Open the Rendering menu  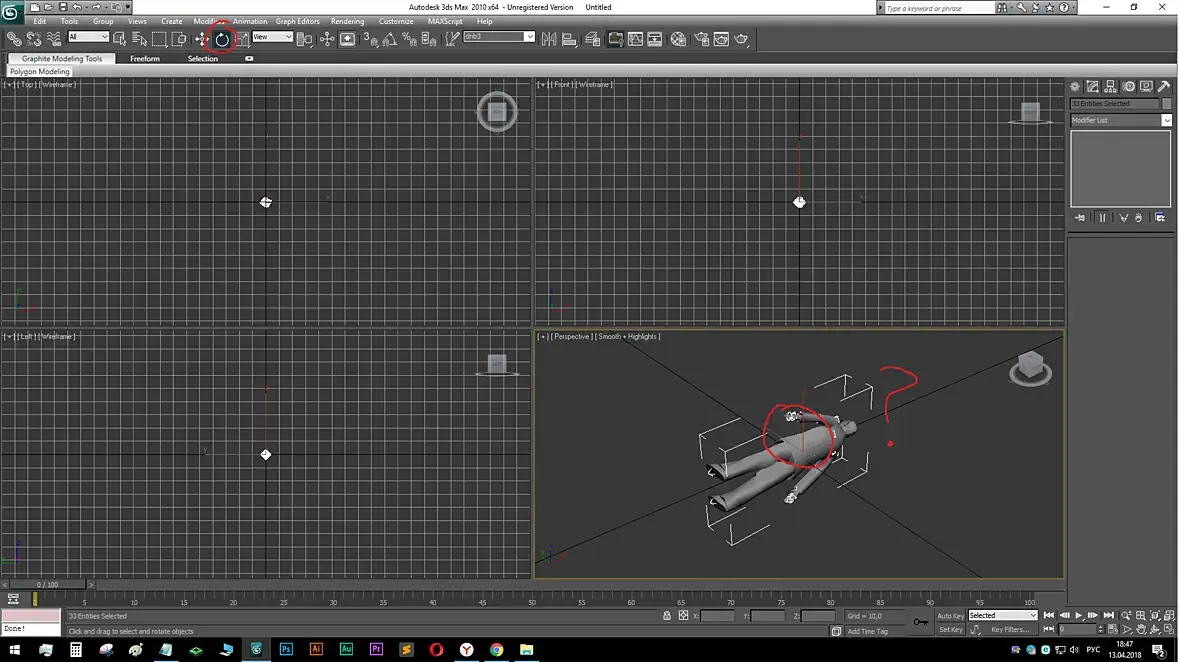[347, 21]
